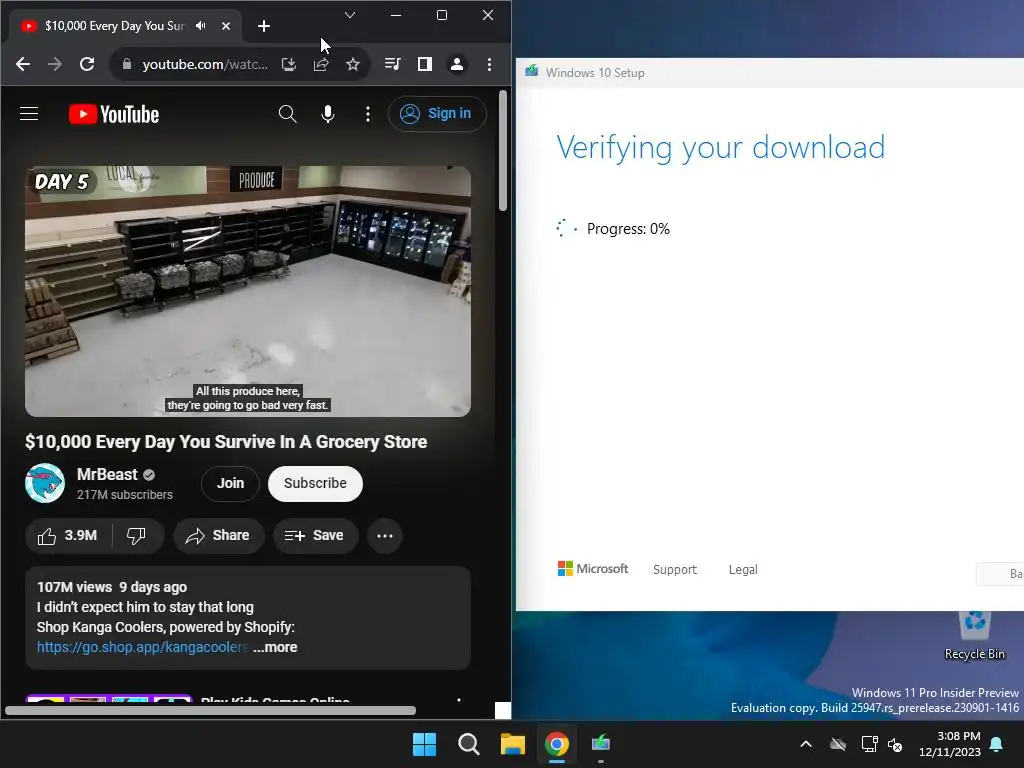Click the address bar URL
The width and height of the screenshot is (1024, 768).
click(x=205, y=64)
